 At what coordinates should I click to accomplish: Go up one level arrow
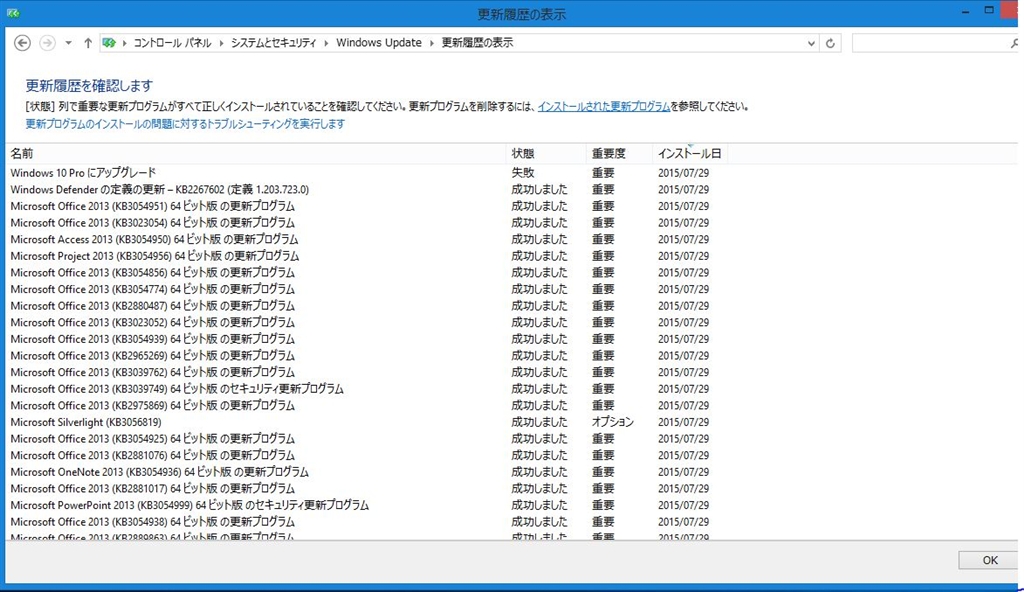pos(88,43)
